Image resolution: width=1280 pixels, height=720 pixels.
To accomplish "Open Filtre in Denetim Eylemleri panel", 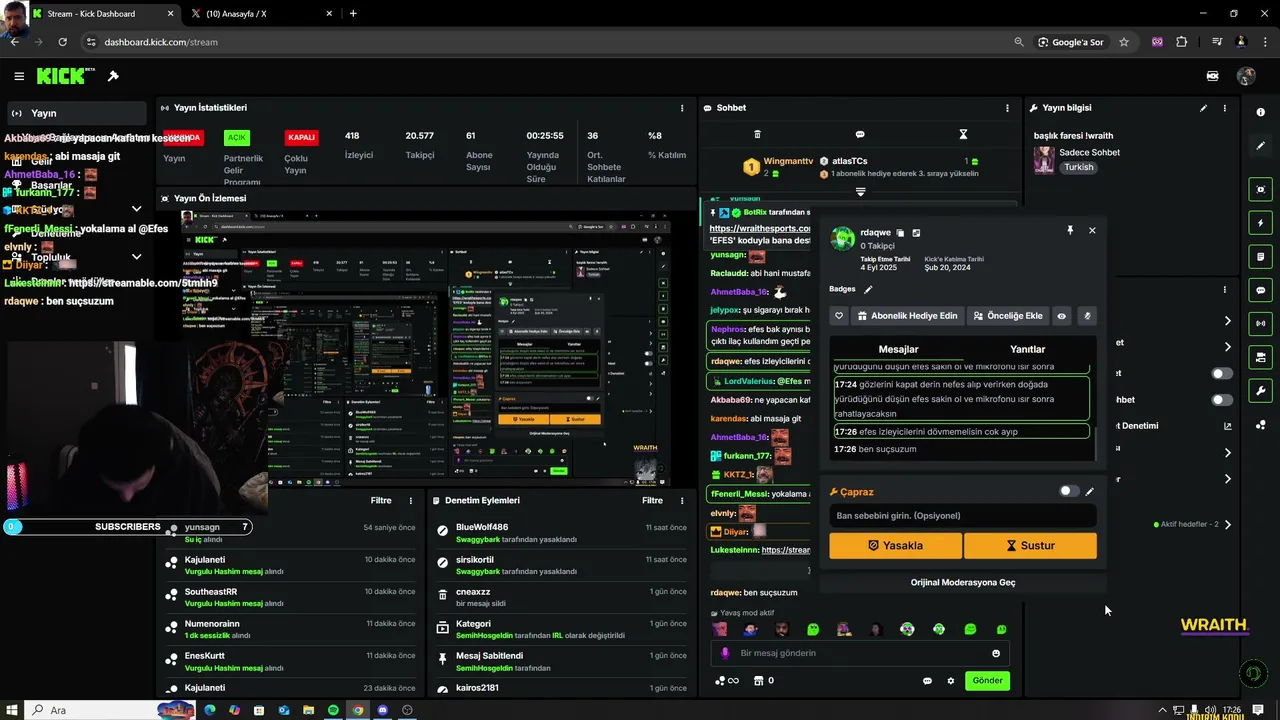I will [x=652, y=500].
